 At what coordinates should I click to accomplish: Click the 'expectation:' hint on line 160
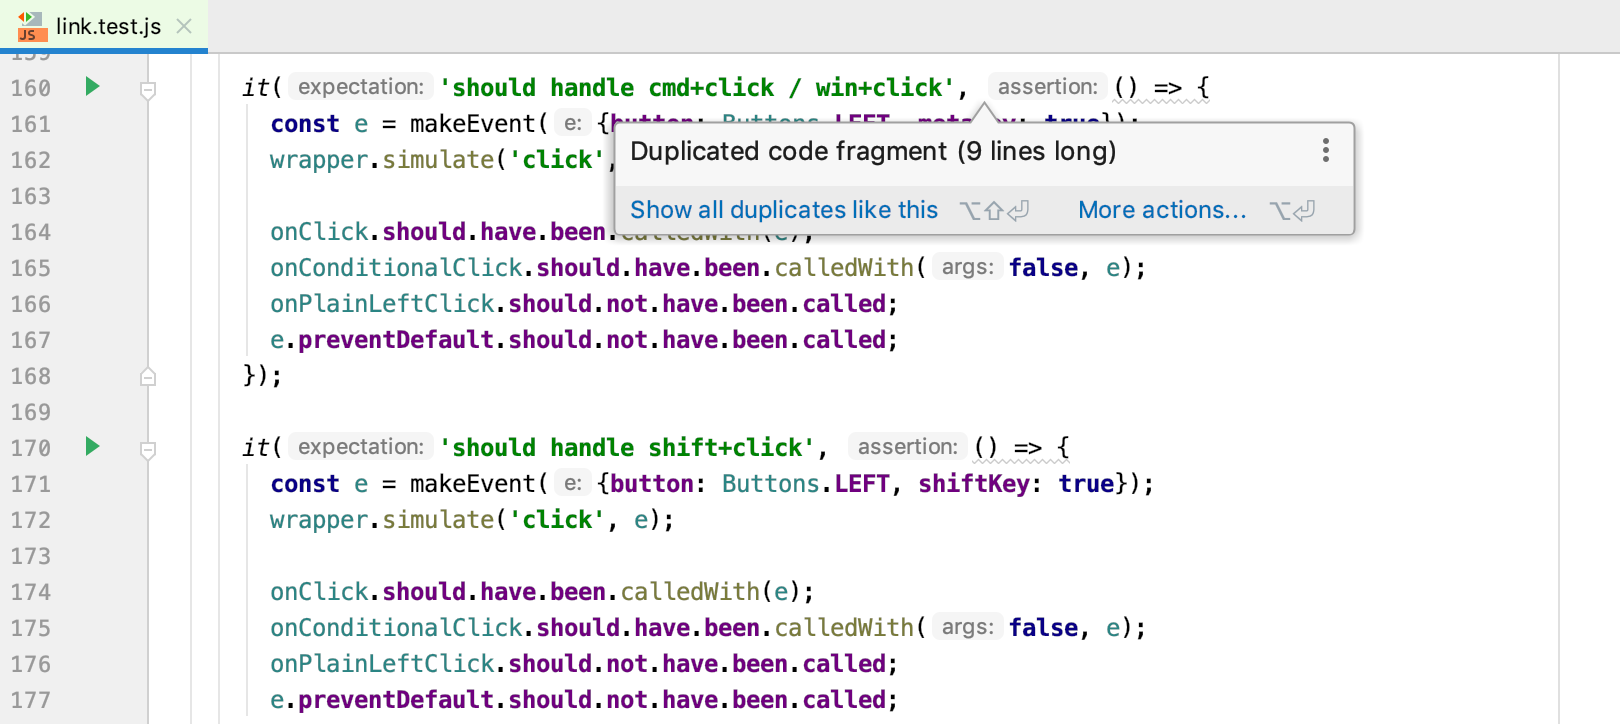click(360, 87)
